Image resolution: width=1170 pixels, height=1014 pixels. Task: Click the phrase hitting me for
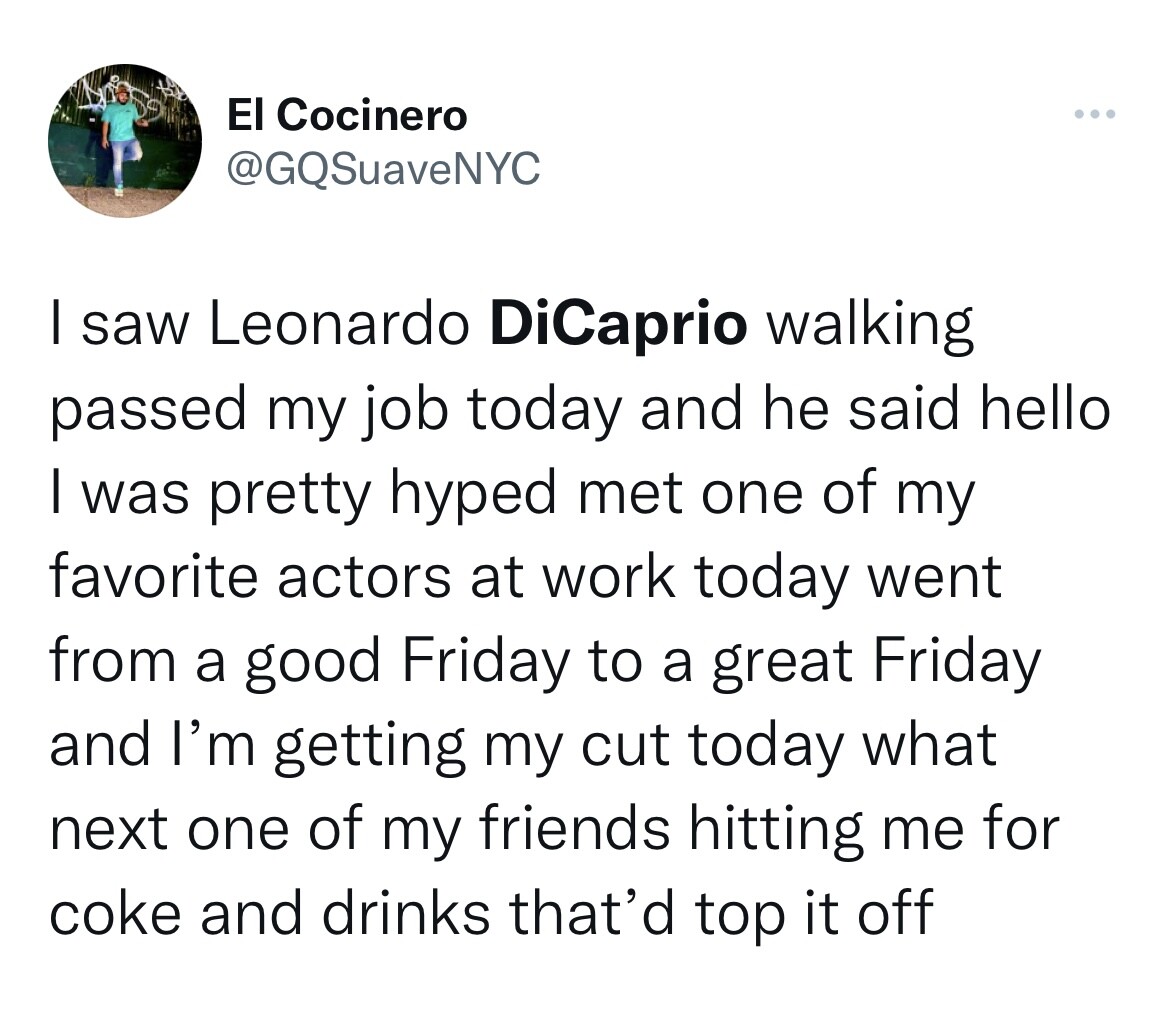coord(874,830)
